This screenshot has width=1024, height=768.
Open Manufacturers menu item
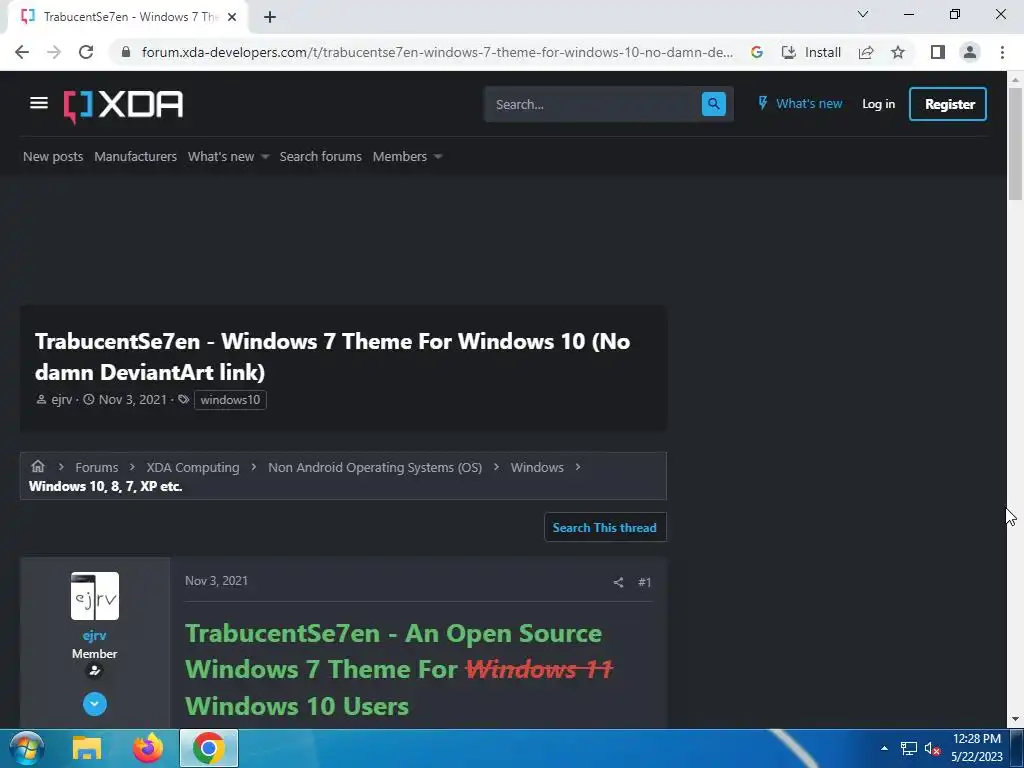[x=135, y=156]
